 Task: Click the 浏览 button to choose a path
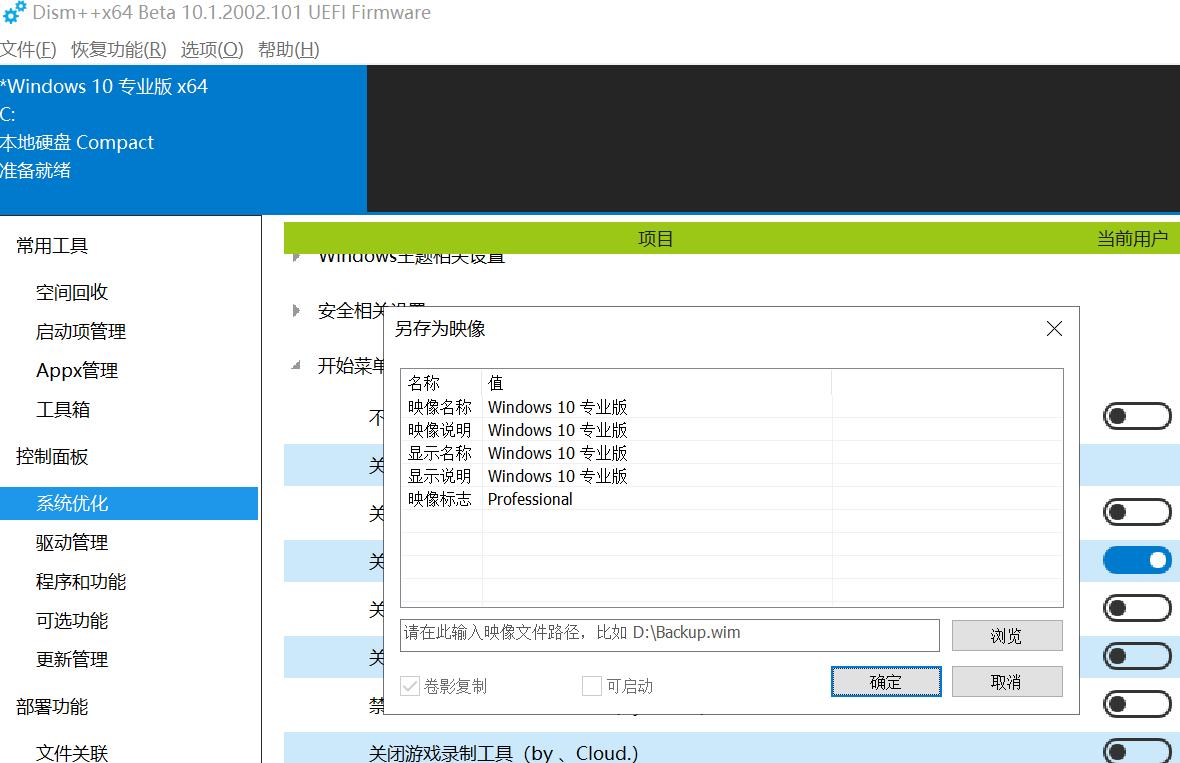click(x=1006, y=635)
